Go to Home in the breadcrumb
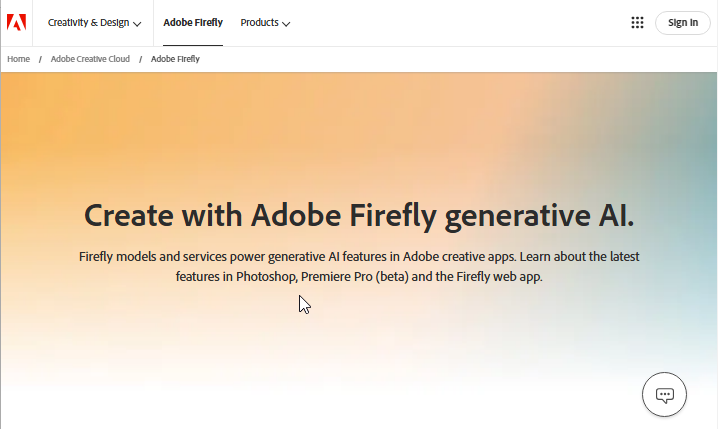 pyautogui.click(x=18, y=59)
